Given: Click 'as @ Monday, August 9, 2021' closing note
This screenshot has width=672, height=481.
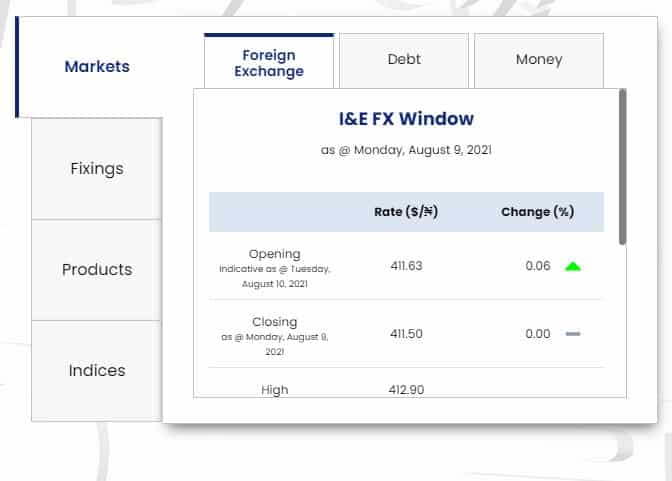Looking at the screenshot, I should click(x=275, y=344).
